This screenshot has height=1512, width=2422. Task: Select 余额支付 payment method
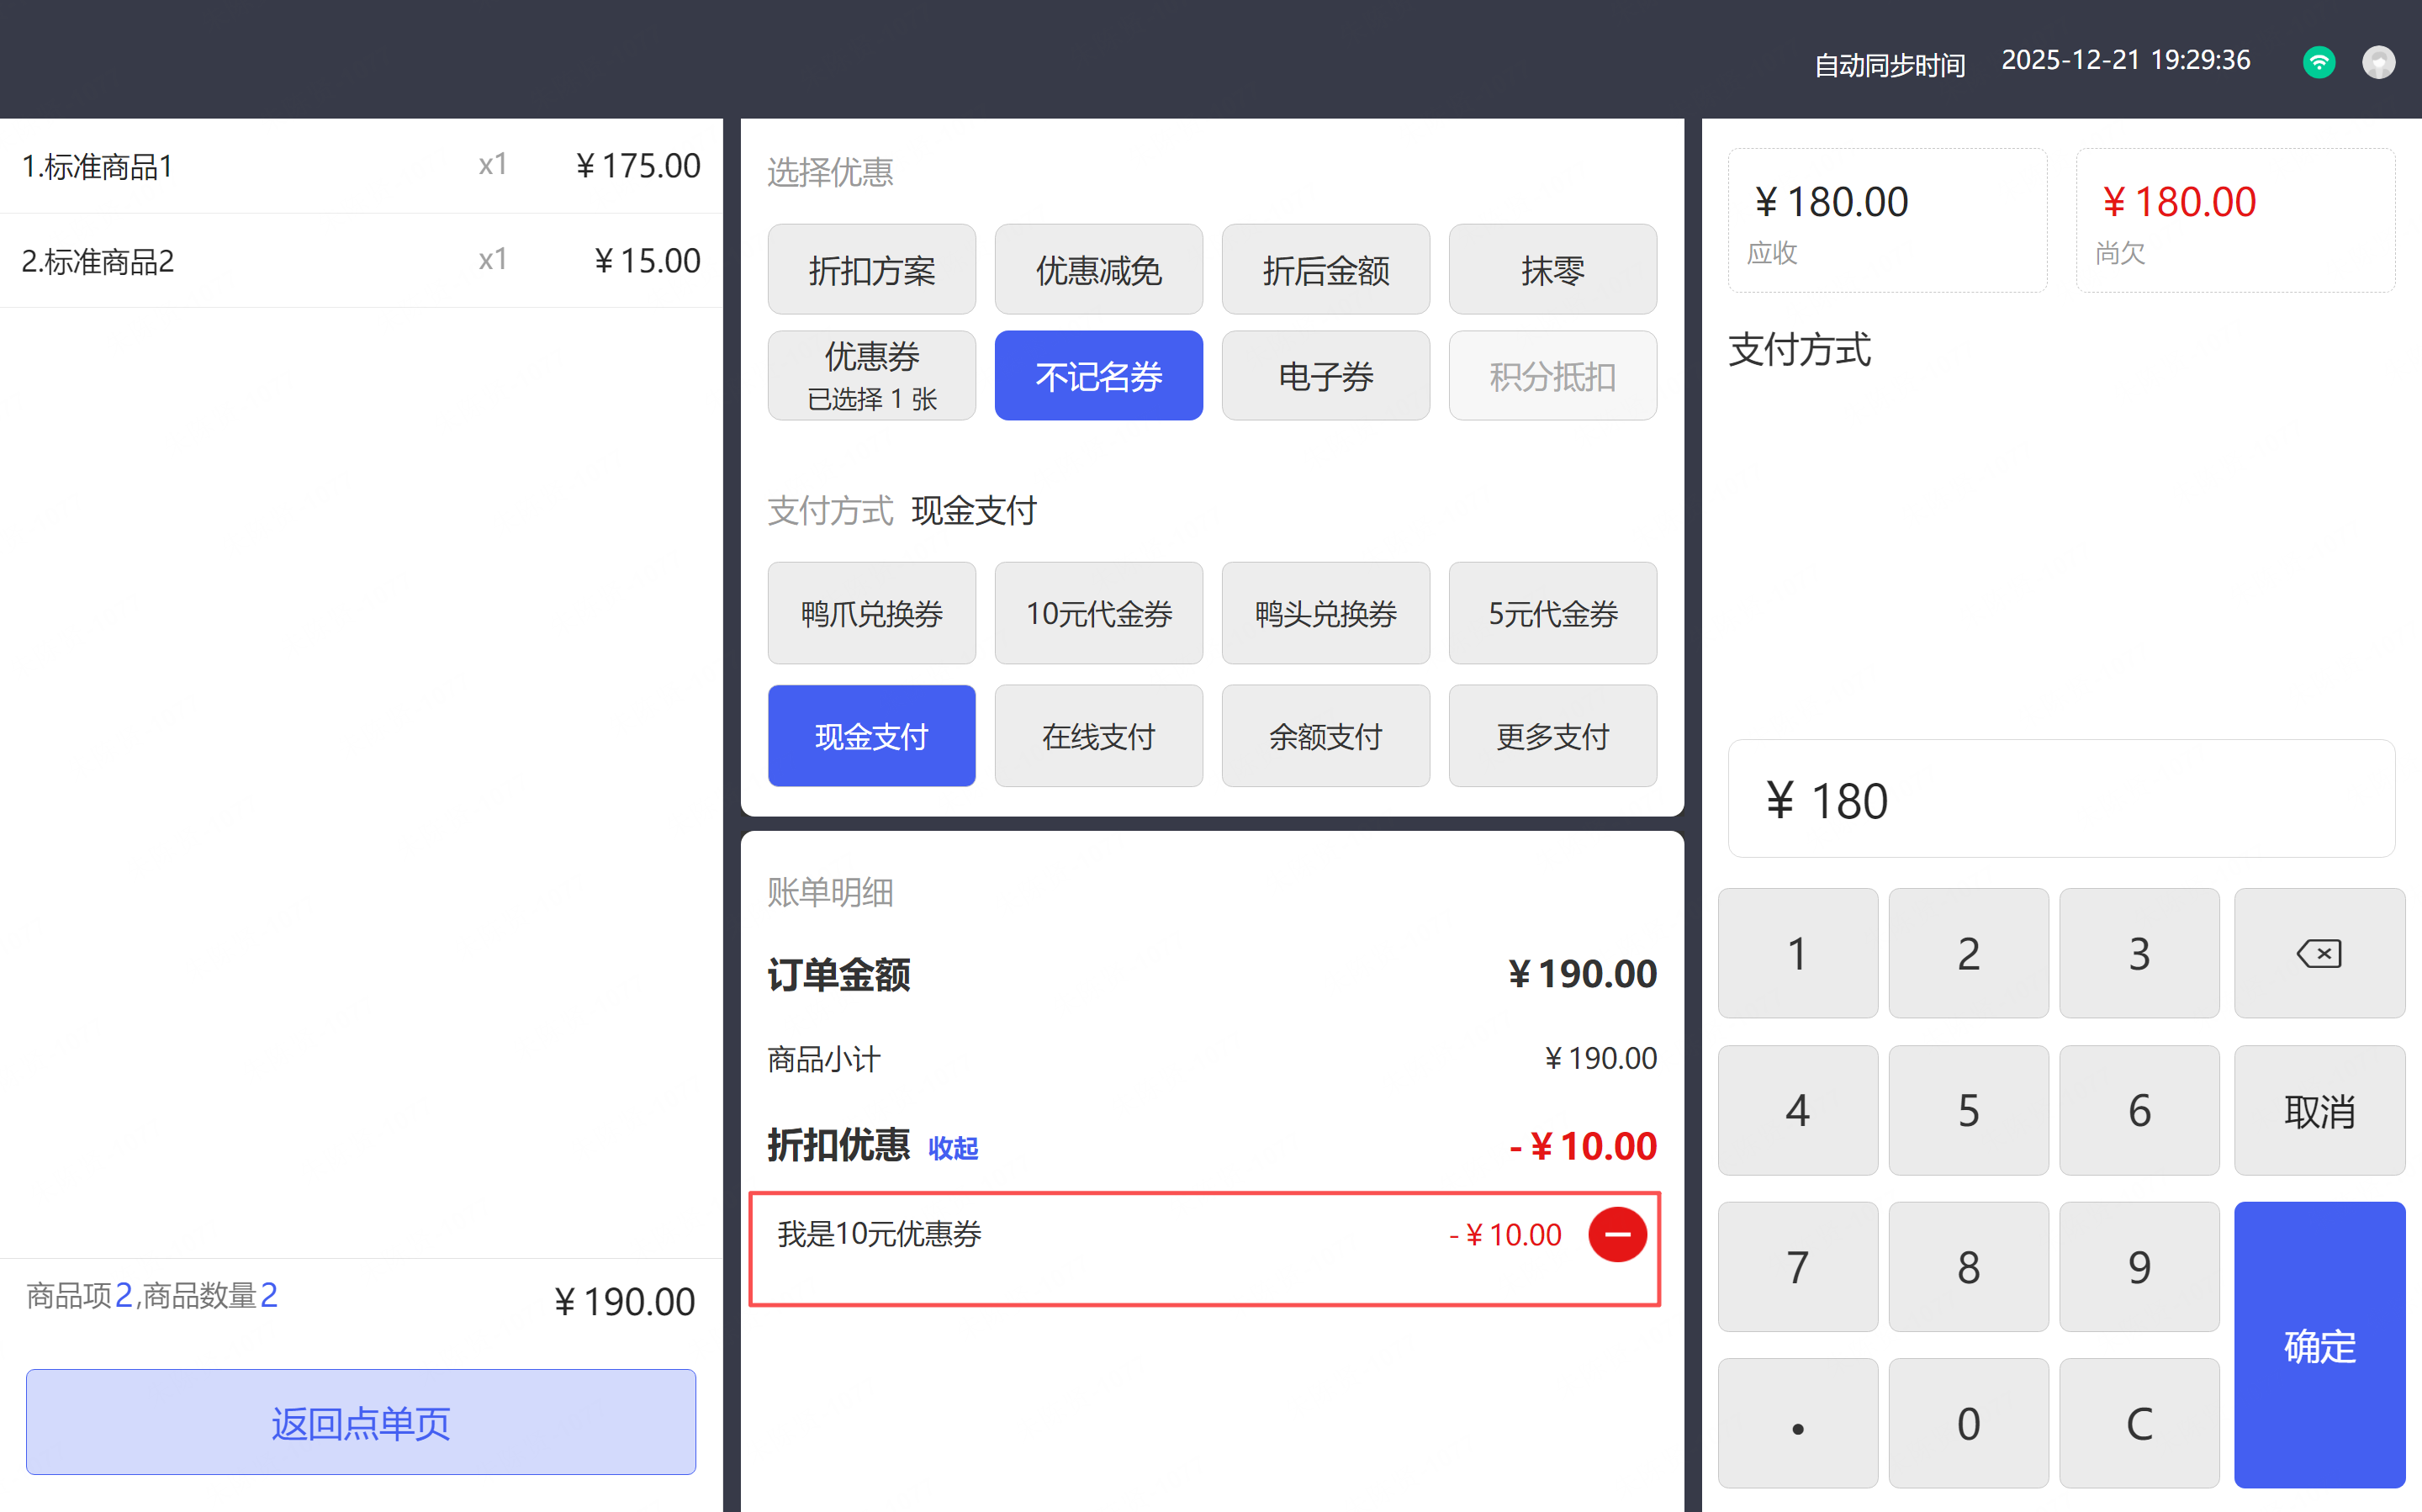coord(1325,736)
